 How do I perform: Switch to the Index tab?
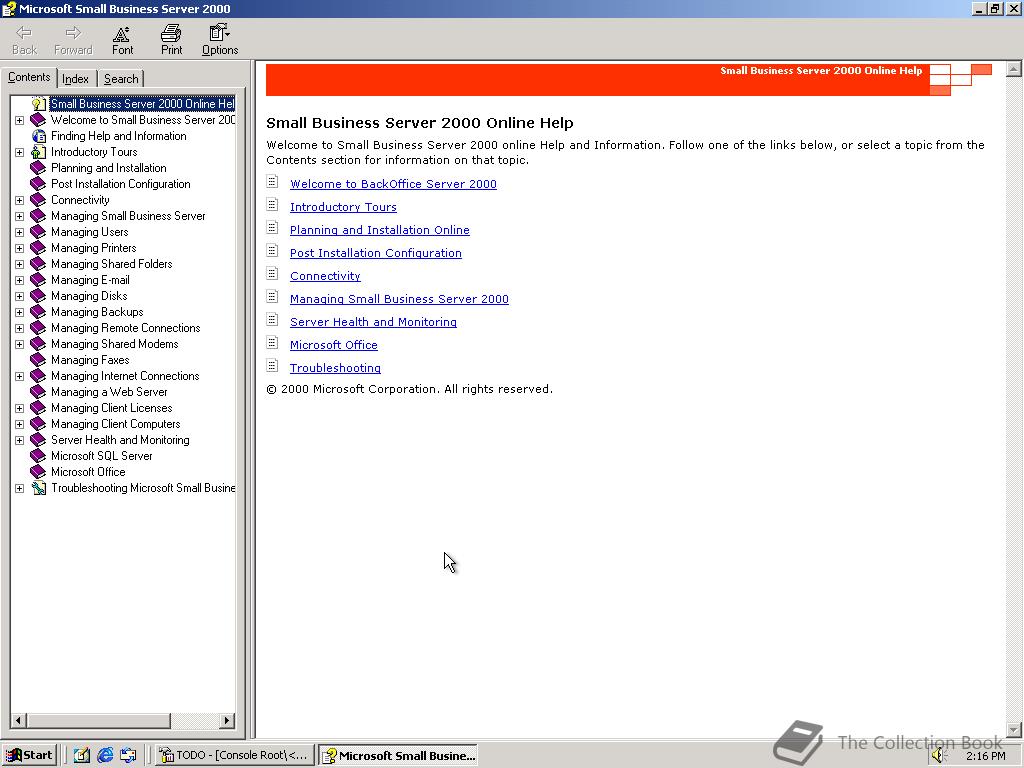click(x=76, y=79)
